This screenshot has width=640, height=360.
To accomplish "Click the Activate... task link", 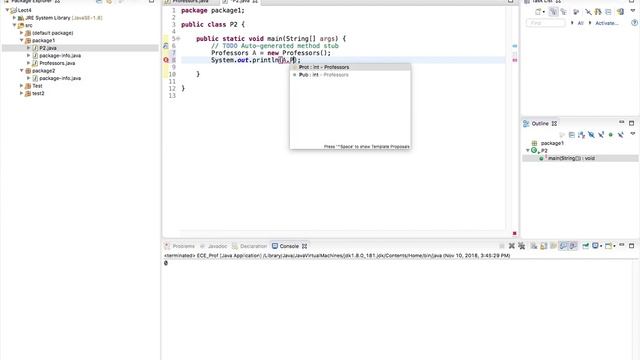I will pyautogui.click(x=607, y=23).
